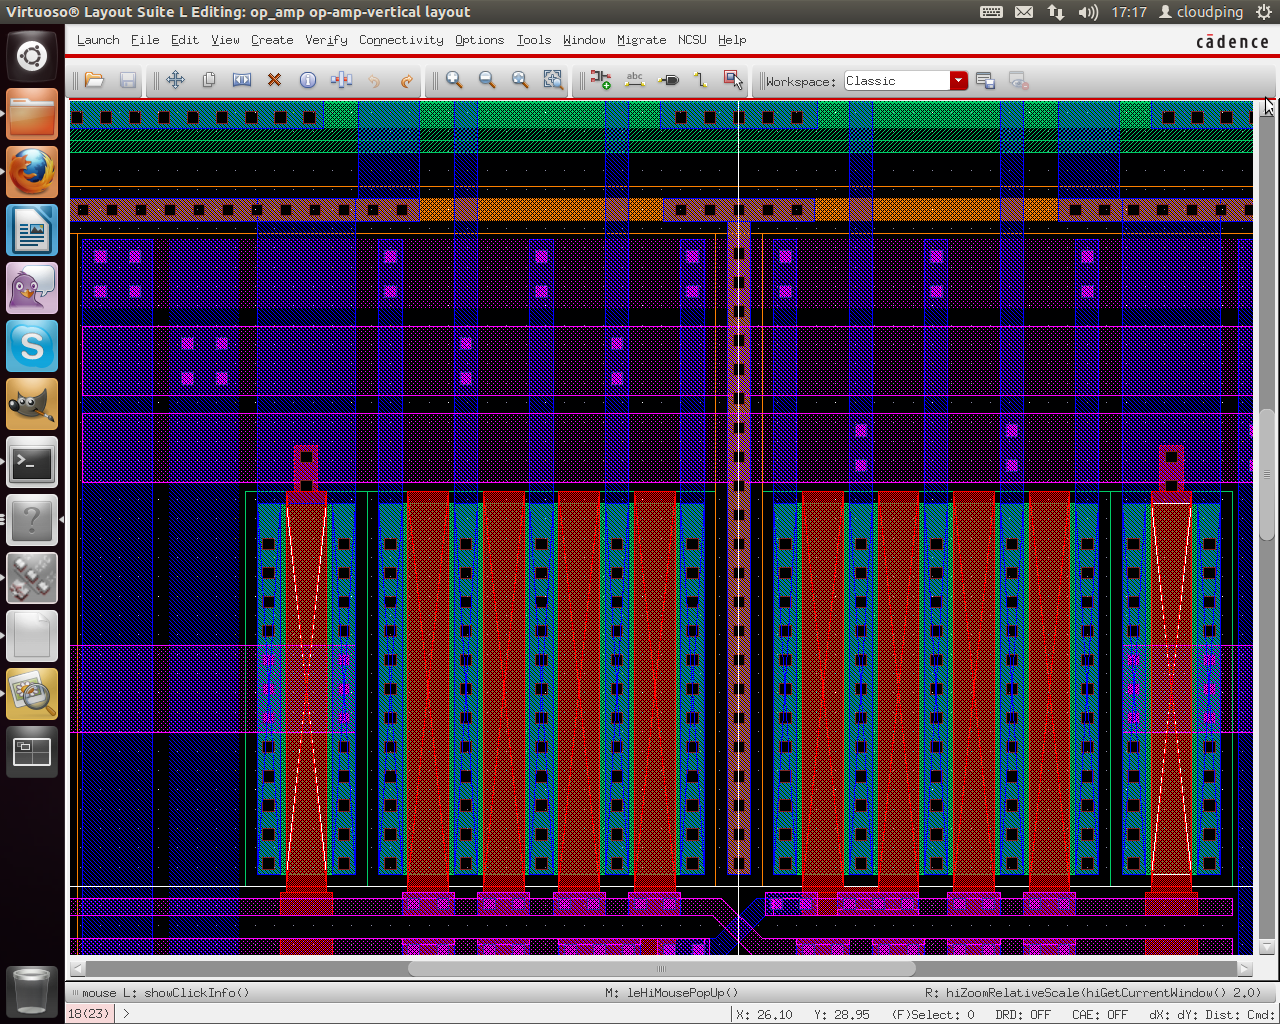Click the volume speaker indicator
The image size is (1280, 1024).
click(1089, 12)
